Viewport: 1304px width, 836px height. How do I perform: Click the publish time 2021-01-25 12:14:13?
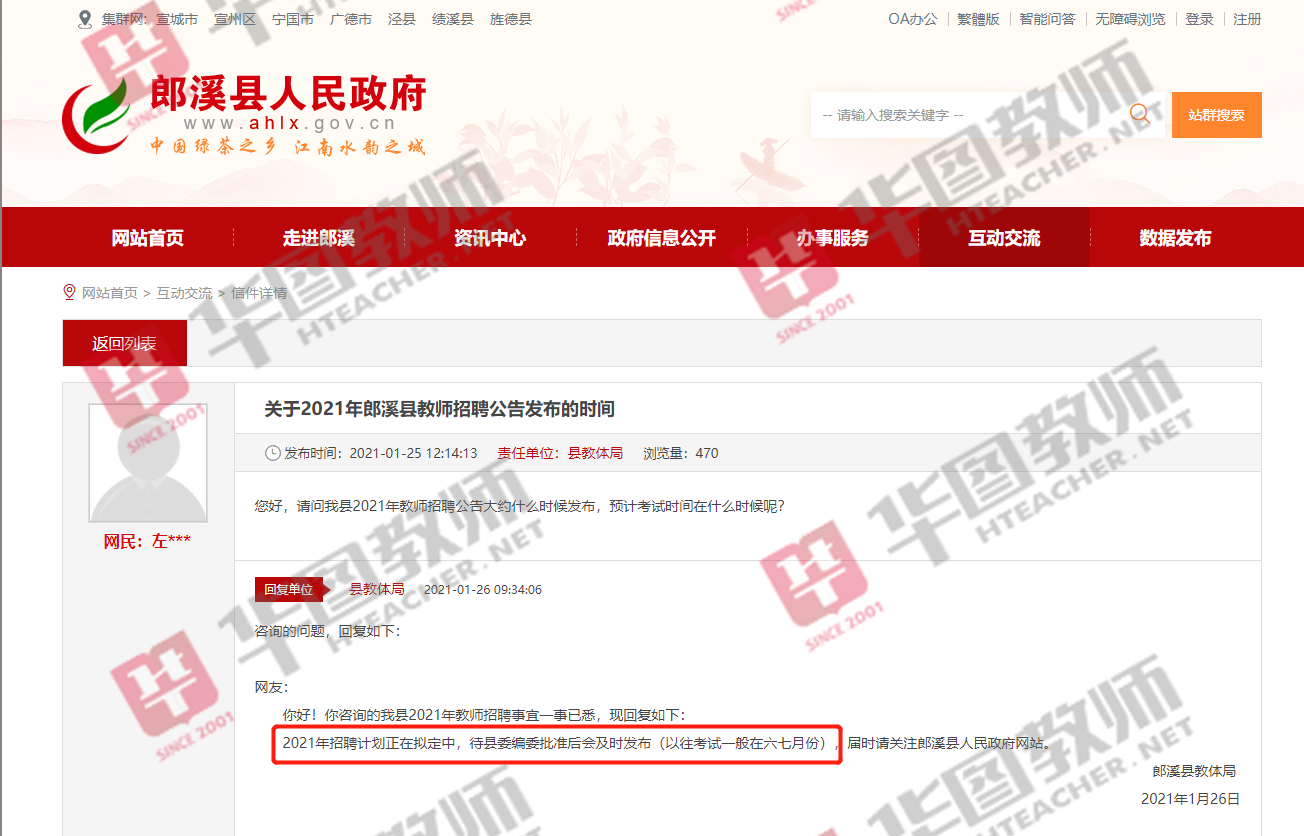coord(413,453)
